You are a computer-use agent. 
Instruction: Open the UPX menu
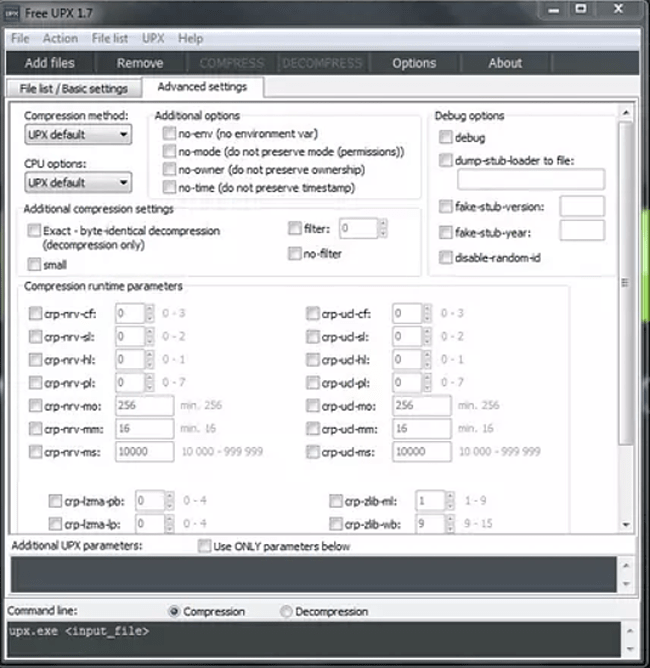coord(153,38)
